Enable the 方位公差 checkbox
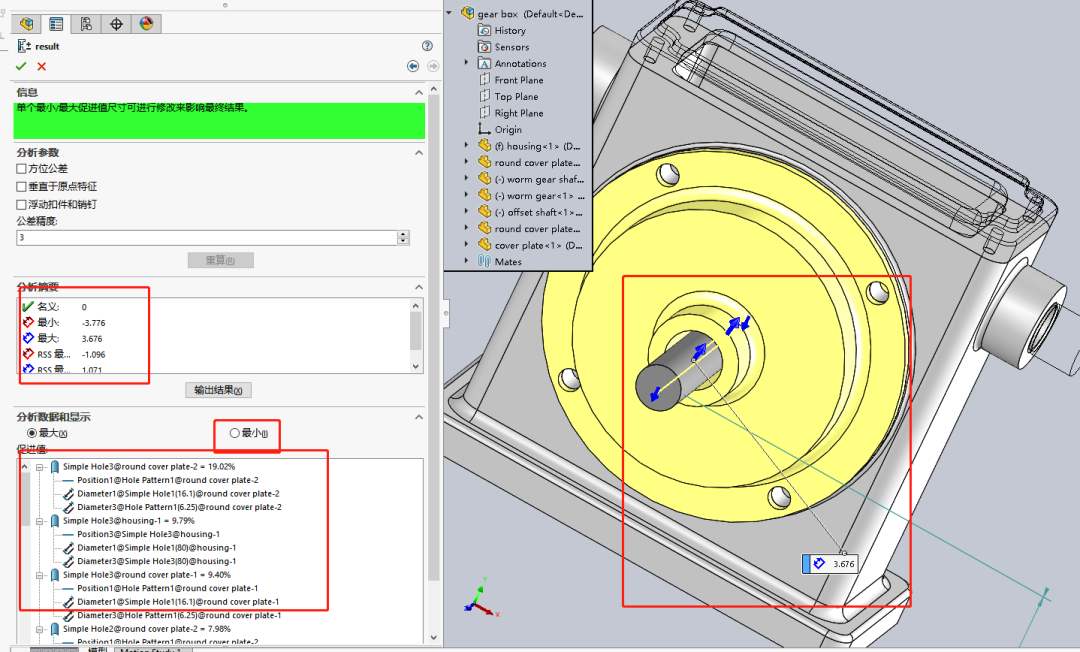Image resolution: width=1080 pixels, height=652 pixels. tap(21, 169)
